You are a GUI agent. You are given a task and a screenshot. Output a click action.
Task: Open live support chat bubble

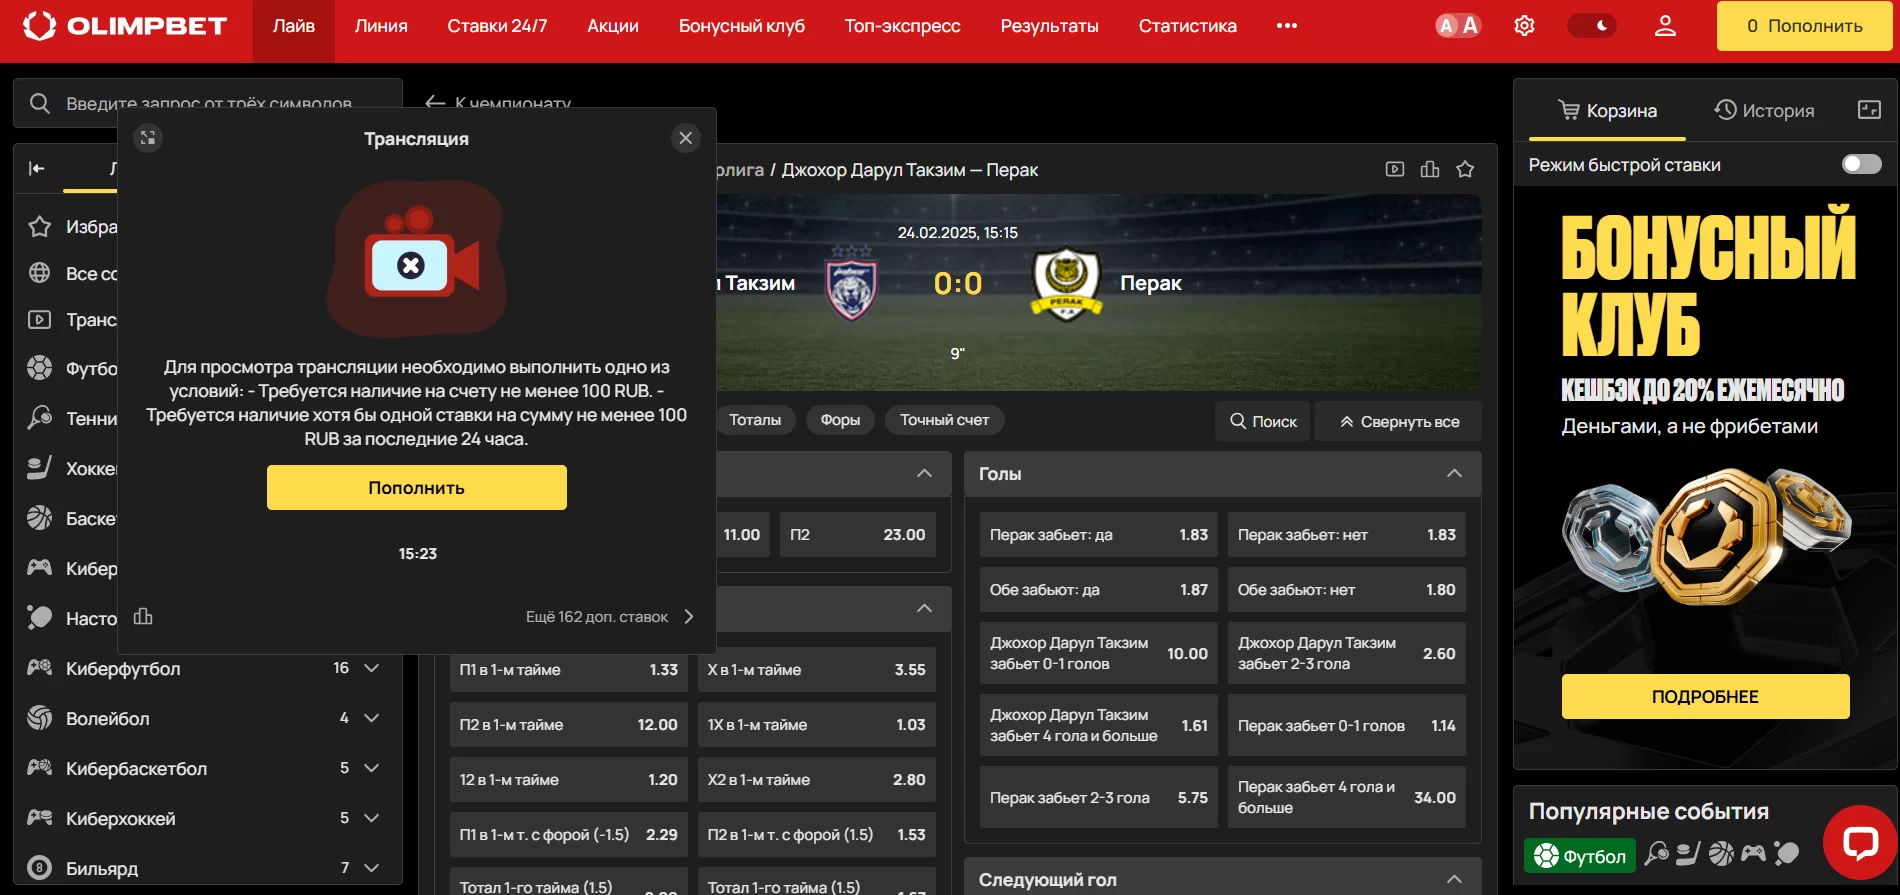point(1860,842)
